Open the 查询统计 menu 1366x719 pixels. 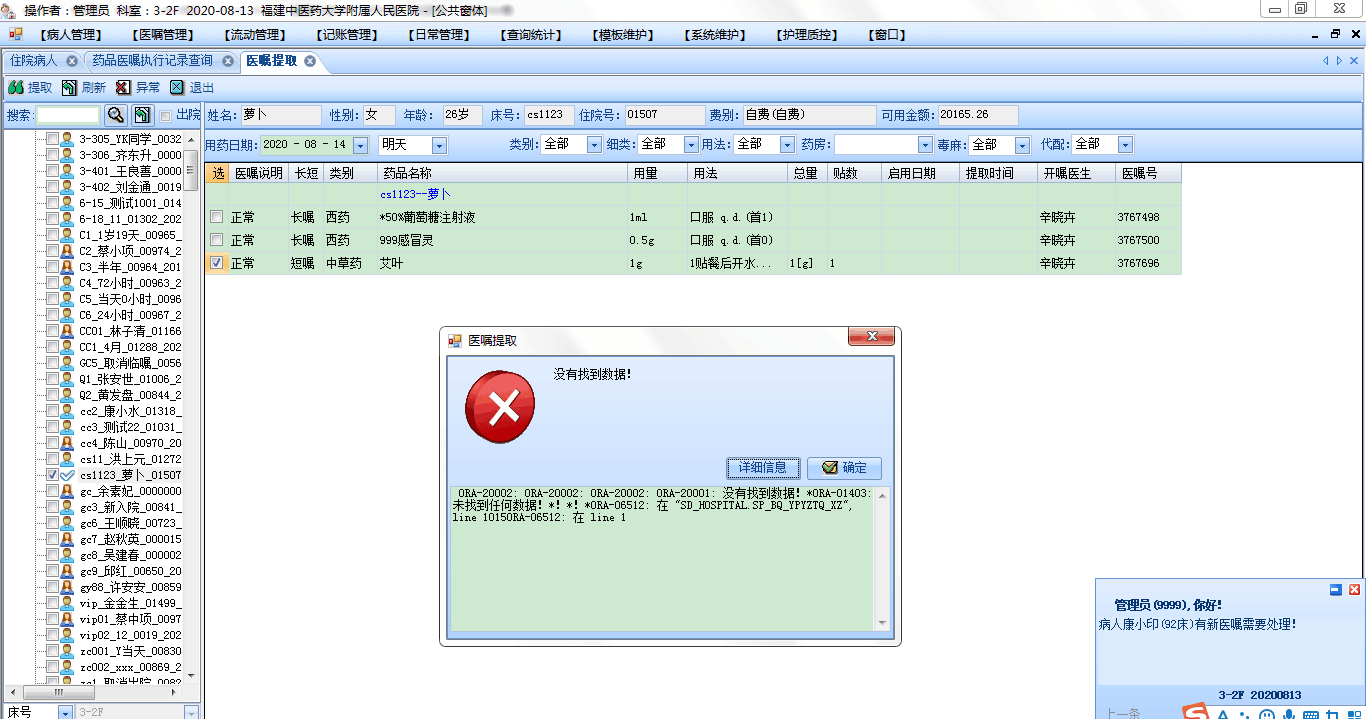point(531,35)
